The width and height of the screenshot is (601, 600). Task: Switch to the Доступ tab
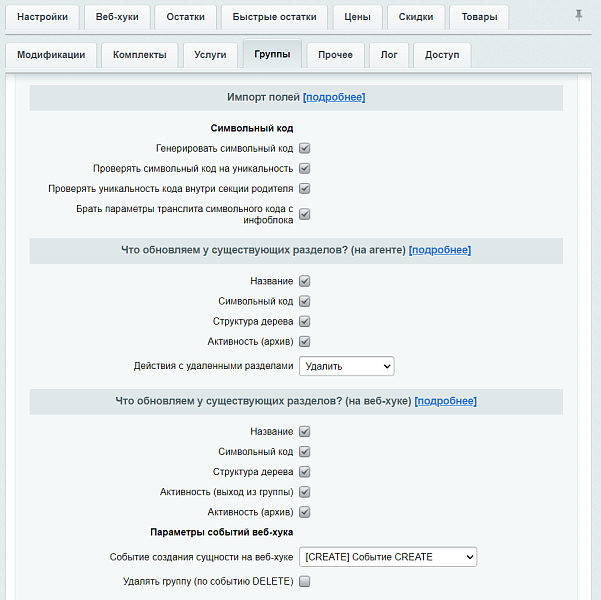click(x=441, y=55)
